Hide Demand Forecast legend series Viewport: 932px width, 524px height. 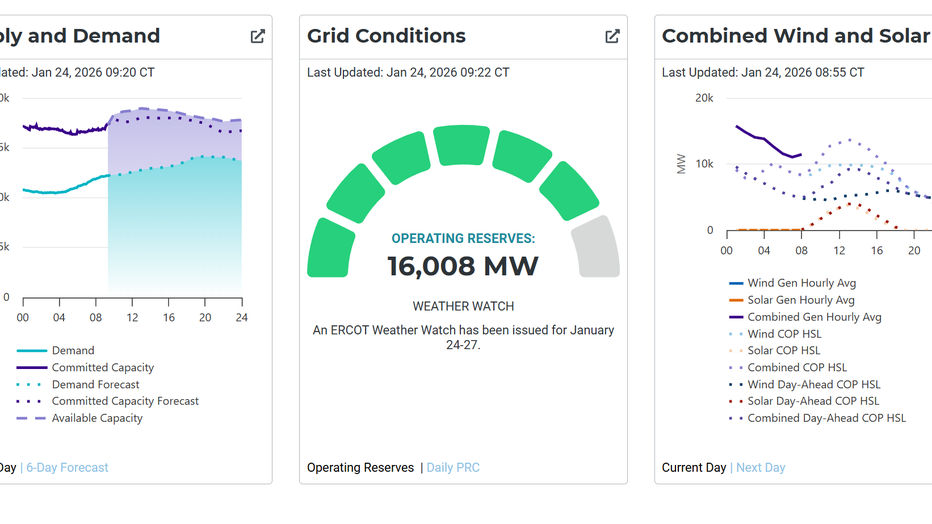(95, 384)
